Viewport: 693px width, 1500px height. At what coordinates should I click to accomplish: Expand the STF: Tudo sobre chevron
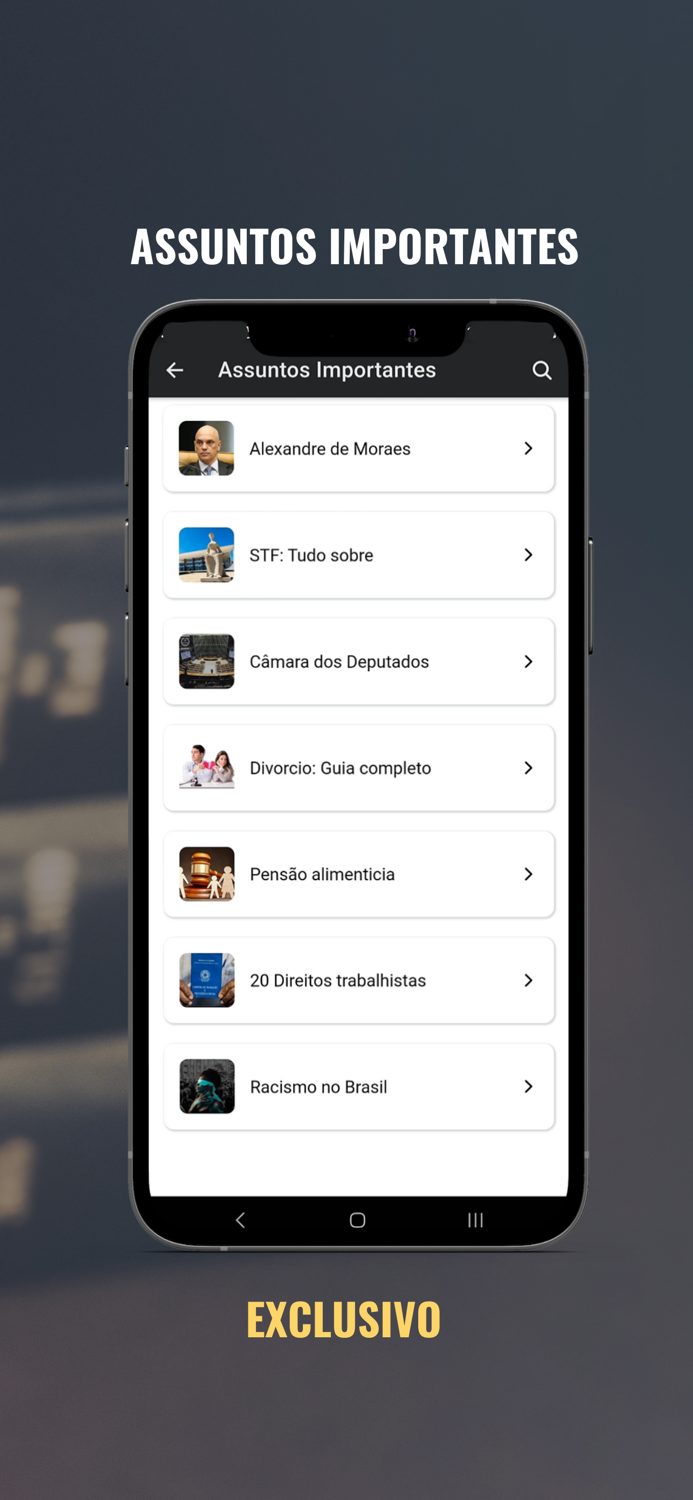[x=528, y=555]
